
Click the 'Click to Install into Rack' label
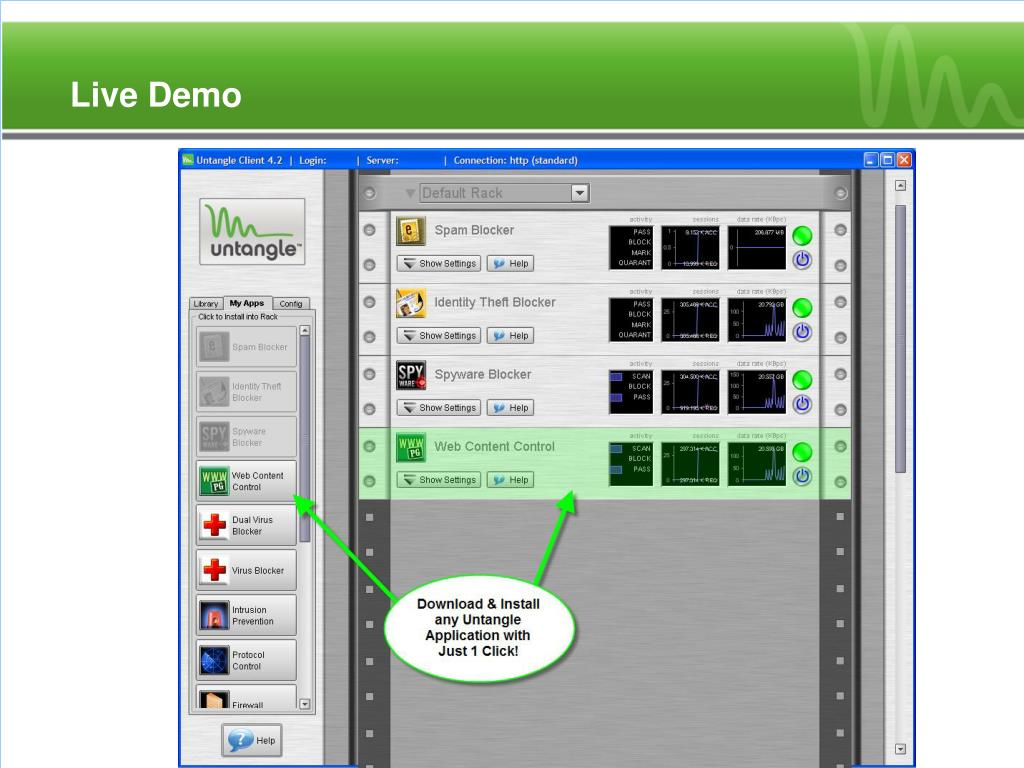pos(238,317)
